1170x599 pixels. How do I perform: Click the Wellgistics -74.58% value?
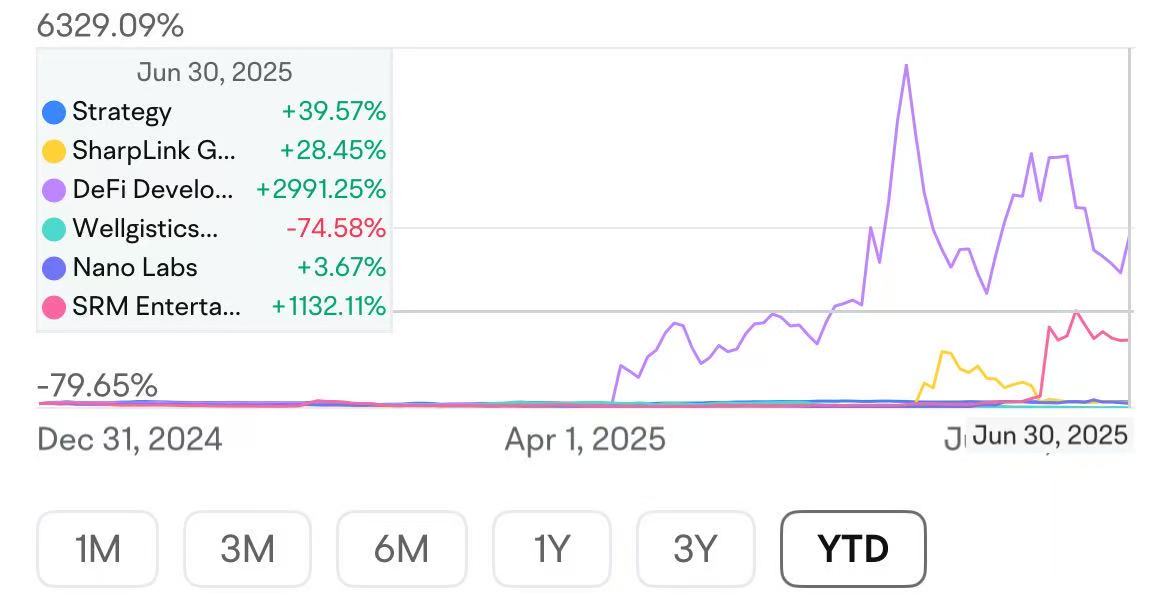click(336, 229)
